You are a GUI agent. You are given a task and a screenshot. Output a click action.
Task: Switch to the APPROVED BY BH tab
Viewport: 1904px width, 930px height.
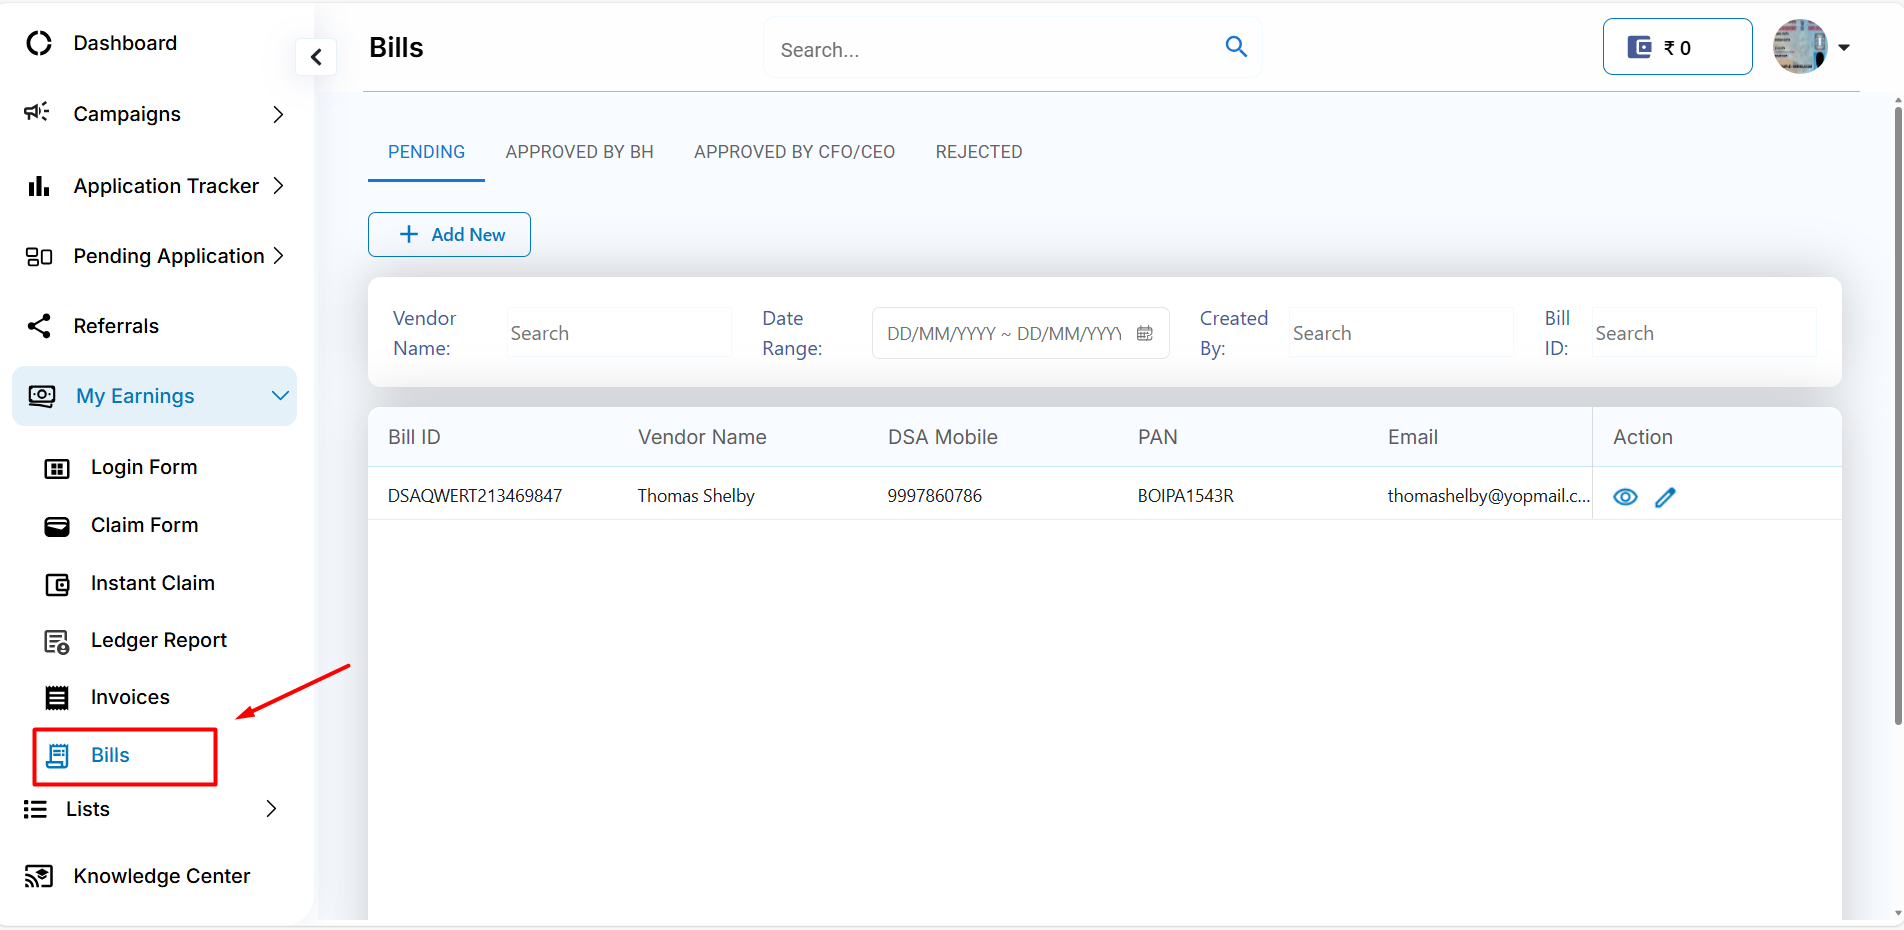click(x=579, y=152)
